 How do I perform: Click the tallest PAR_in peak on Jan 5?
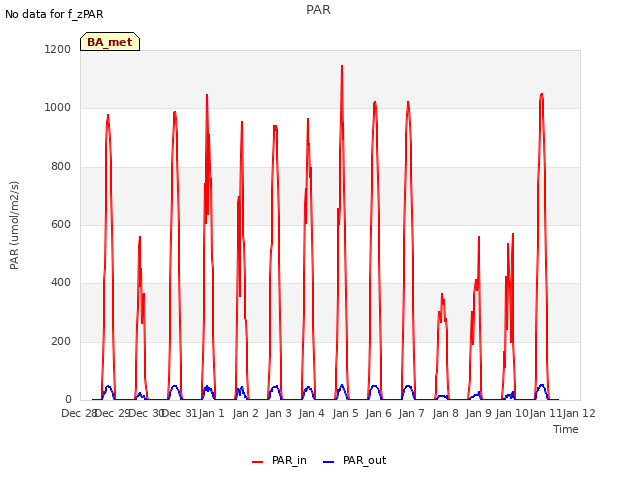[x=342, y=66]
